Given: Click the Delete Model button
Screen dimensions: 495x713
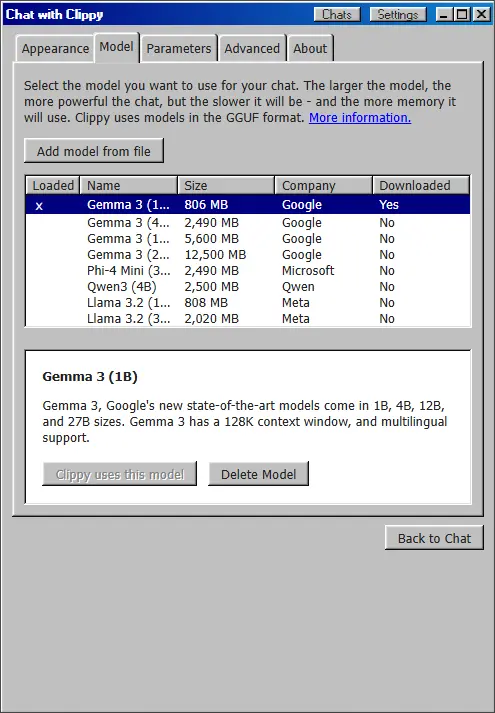Looking at the screenshot, I should [258, 474].
